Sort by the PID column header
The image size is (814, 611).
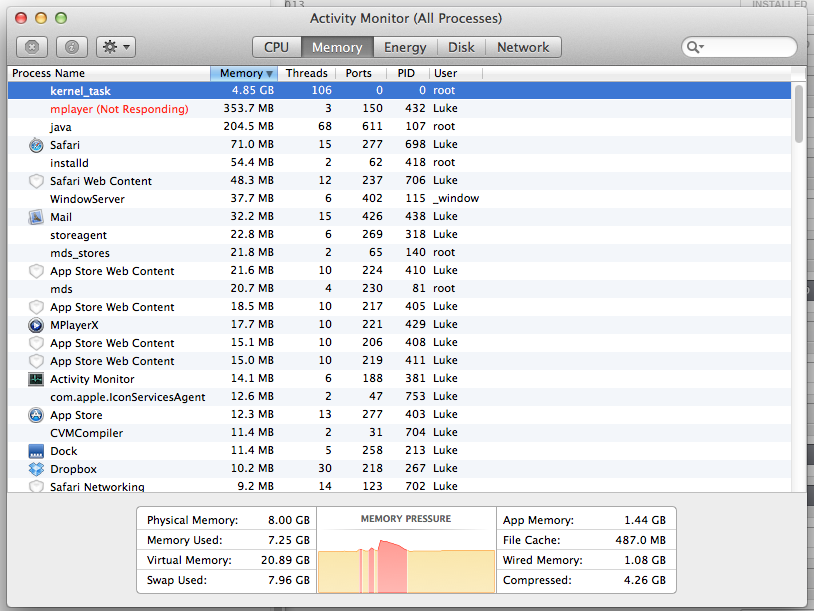pos(408,73)
